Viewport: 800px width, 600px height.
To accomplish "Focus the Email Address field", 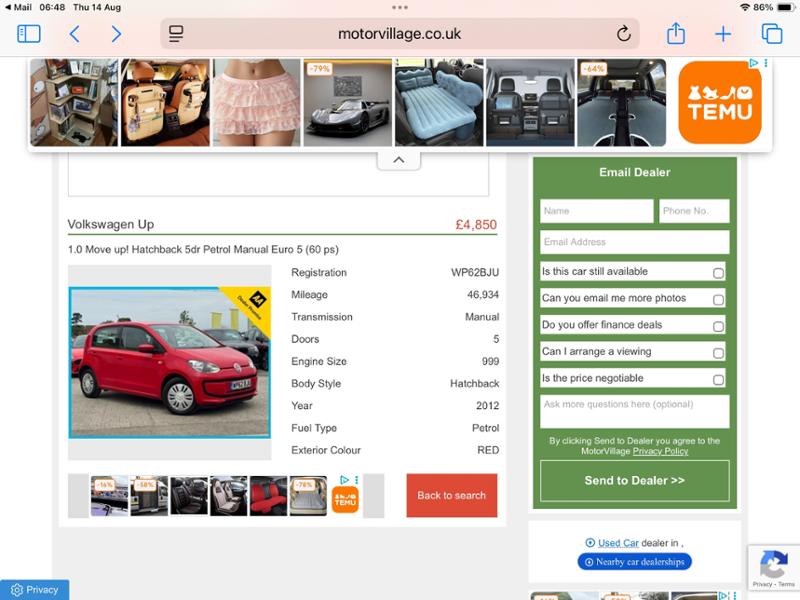I will [635, 242].
